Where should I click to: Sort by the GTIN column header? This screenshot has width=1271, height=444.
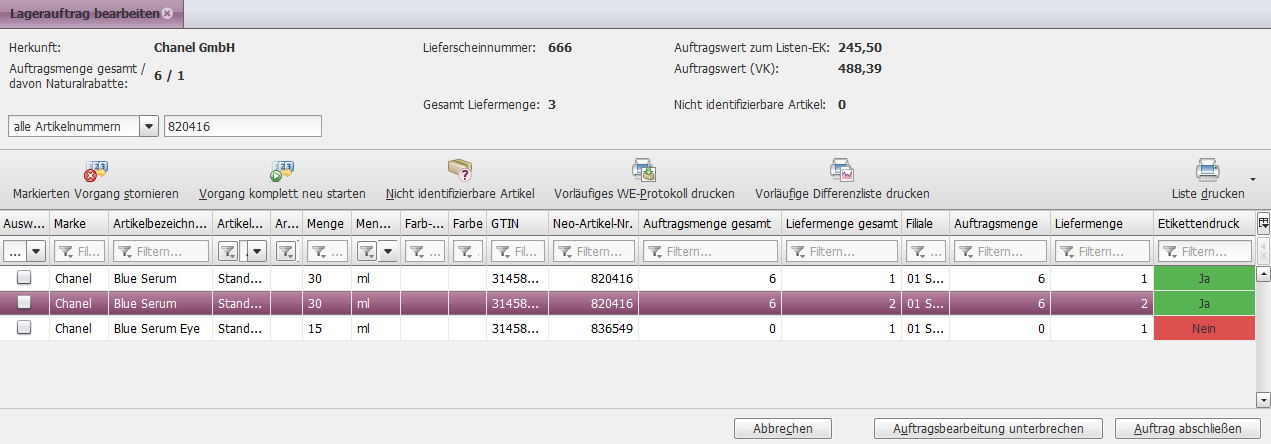tap(517, 223)
